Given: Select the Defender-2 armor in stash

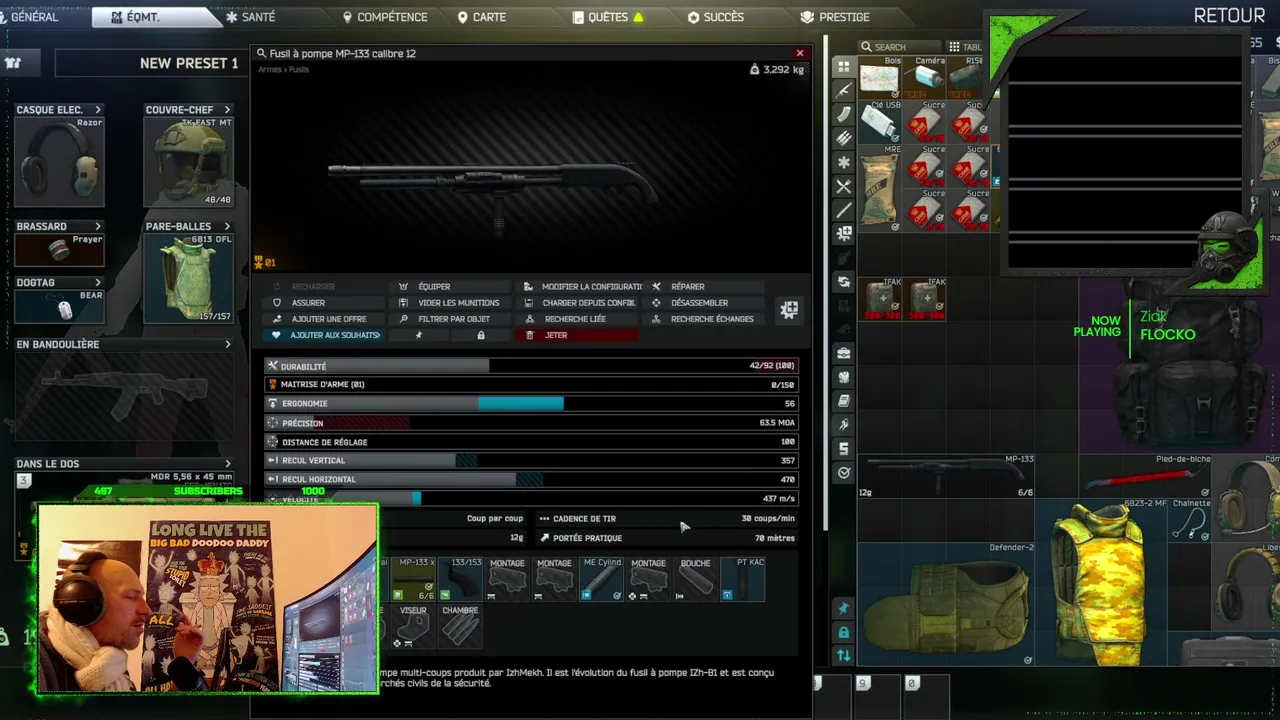Looking at the screenshot, I should coord(947,604).
